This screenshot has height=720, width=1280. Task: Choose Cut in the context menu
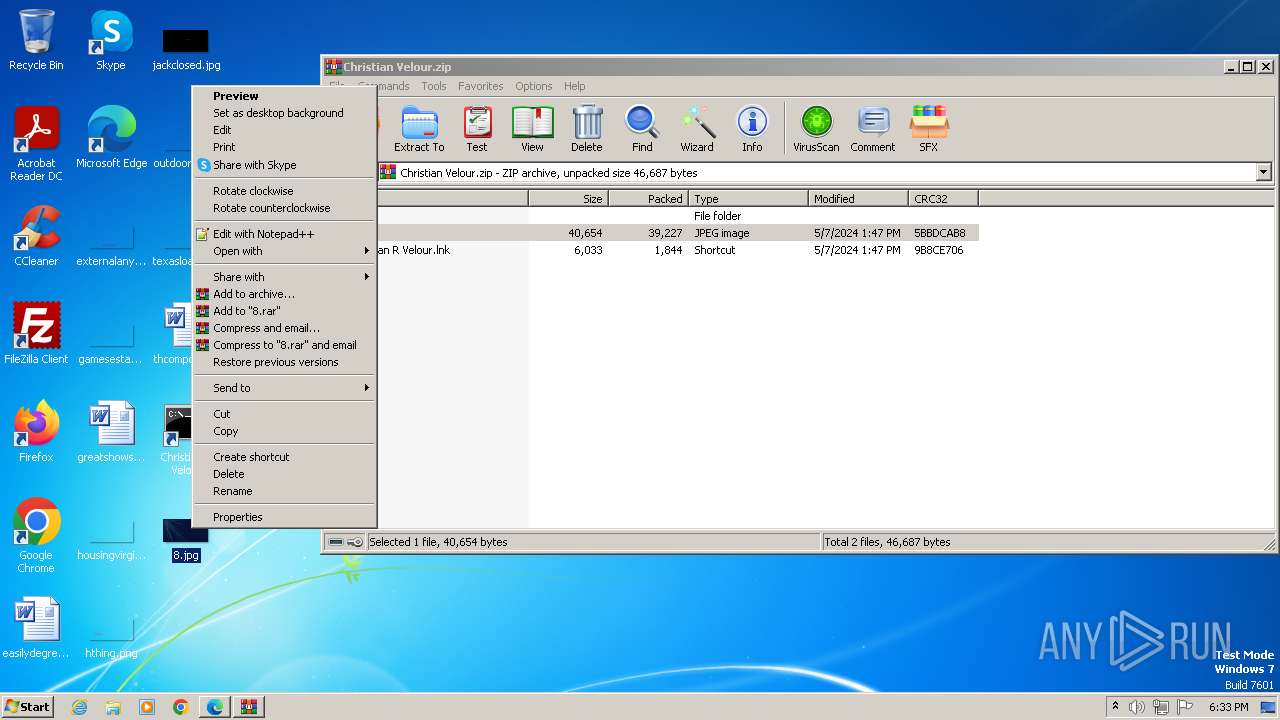pos(284,414)
